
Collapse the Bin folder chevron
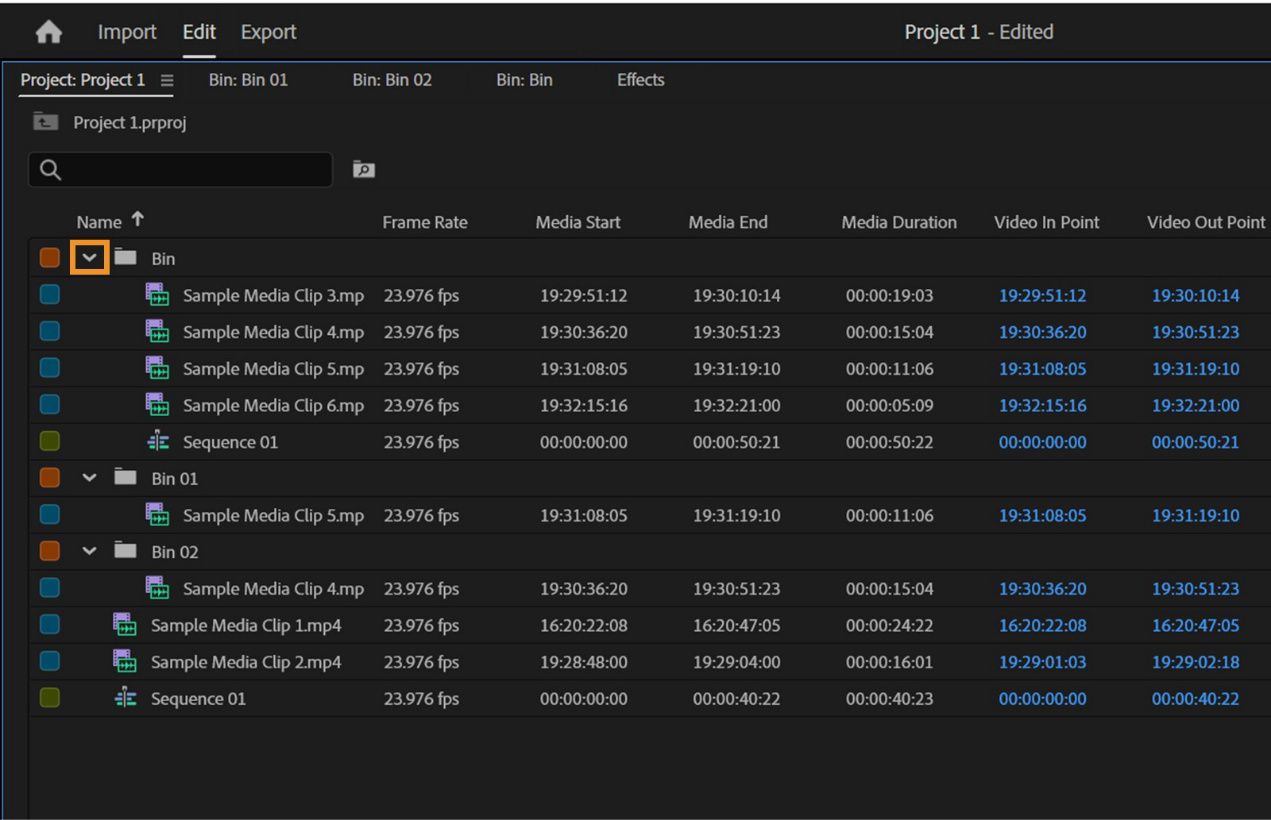[x=90, y=258]
